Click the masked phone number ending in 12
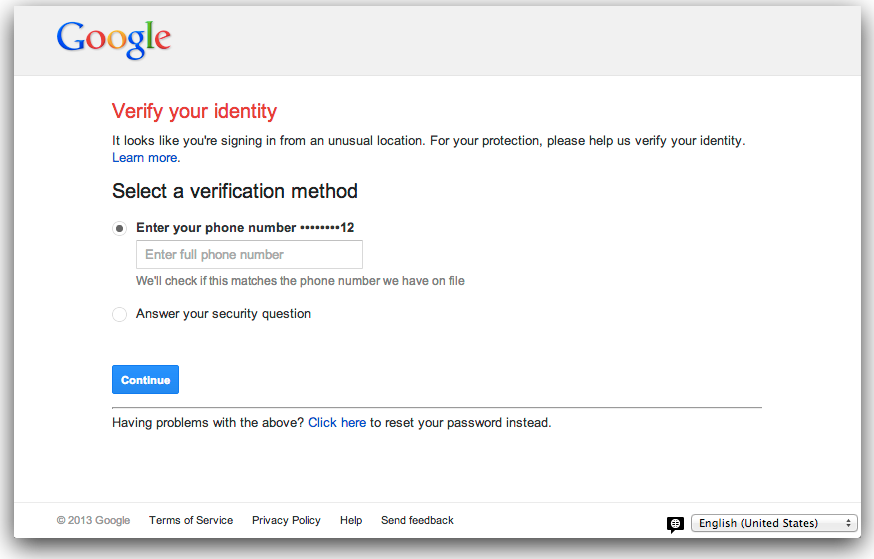Image resolution: width=874 pixels, height=559 pixels. (x=328, y=228)
